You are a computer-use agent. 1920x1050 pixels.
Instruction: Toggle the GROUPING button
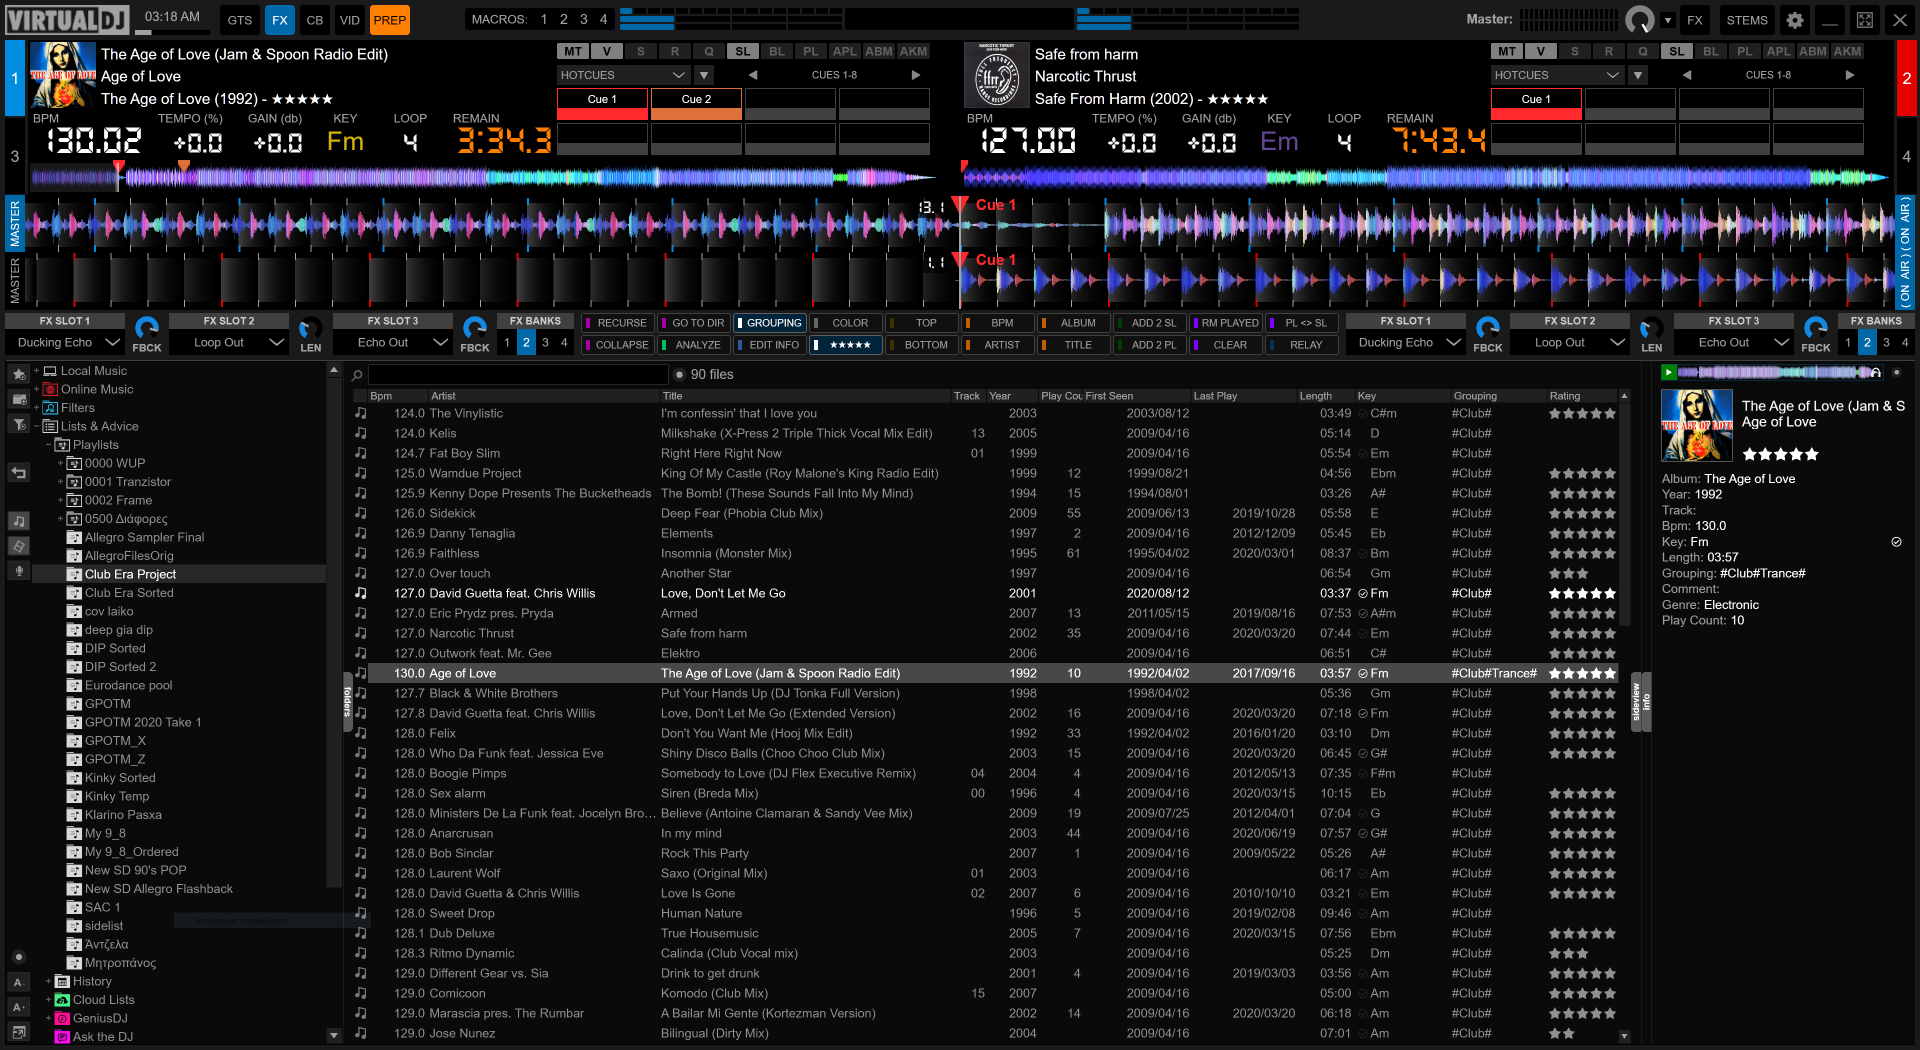(770, 323)
